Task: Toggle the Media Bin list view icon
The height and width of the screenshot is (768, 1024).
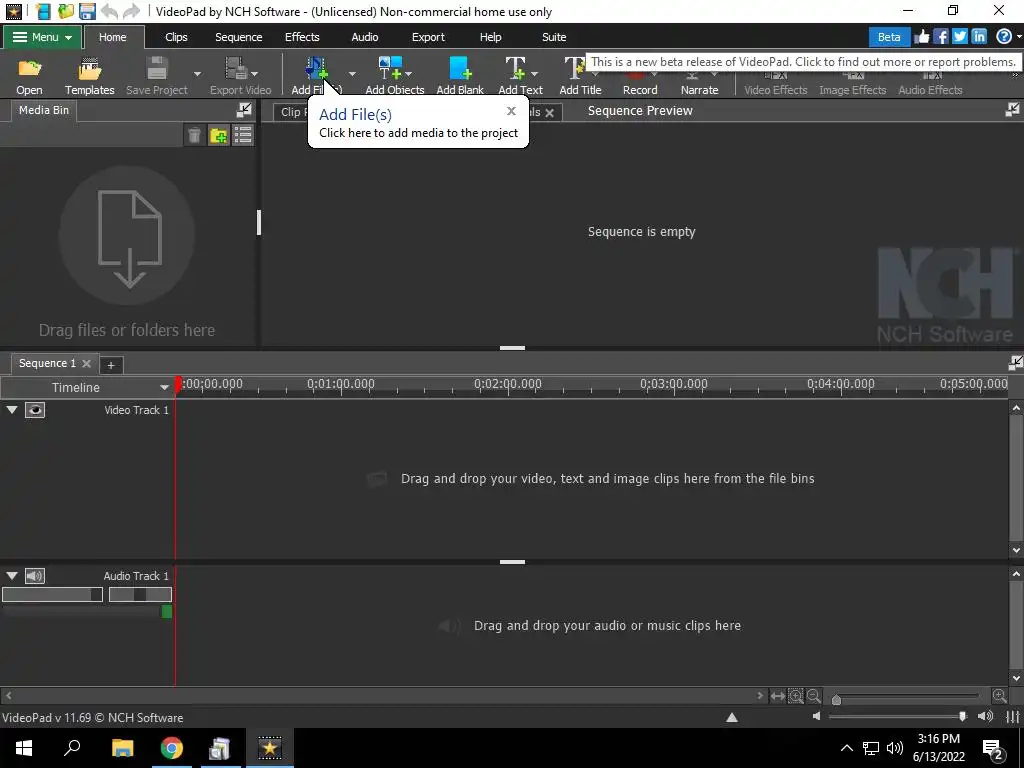Action: (243, 135)
